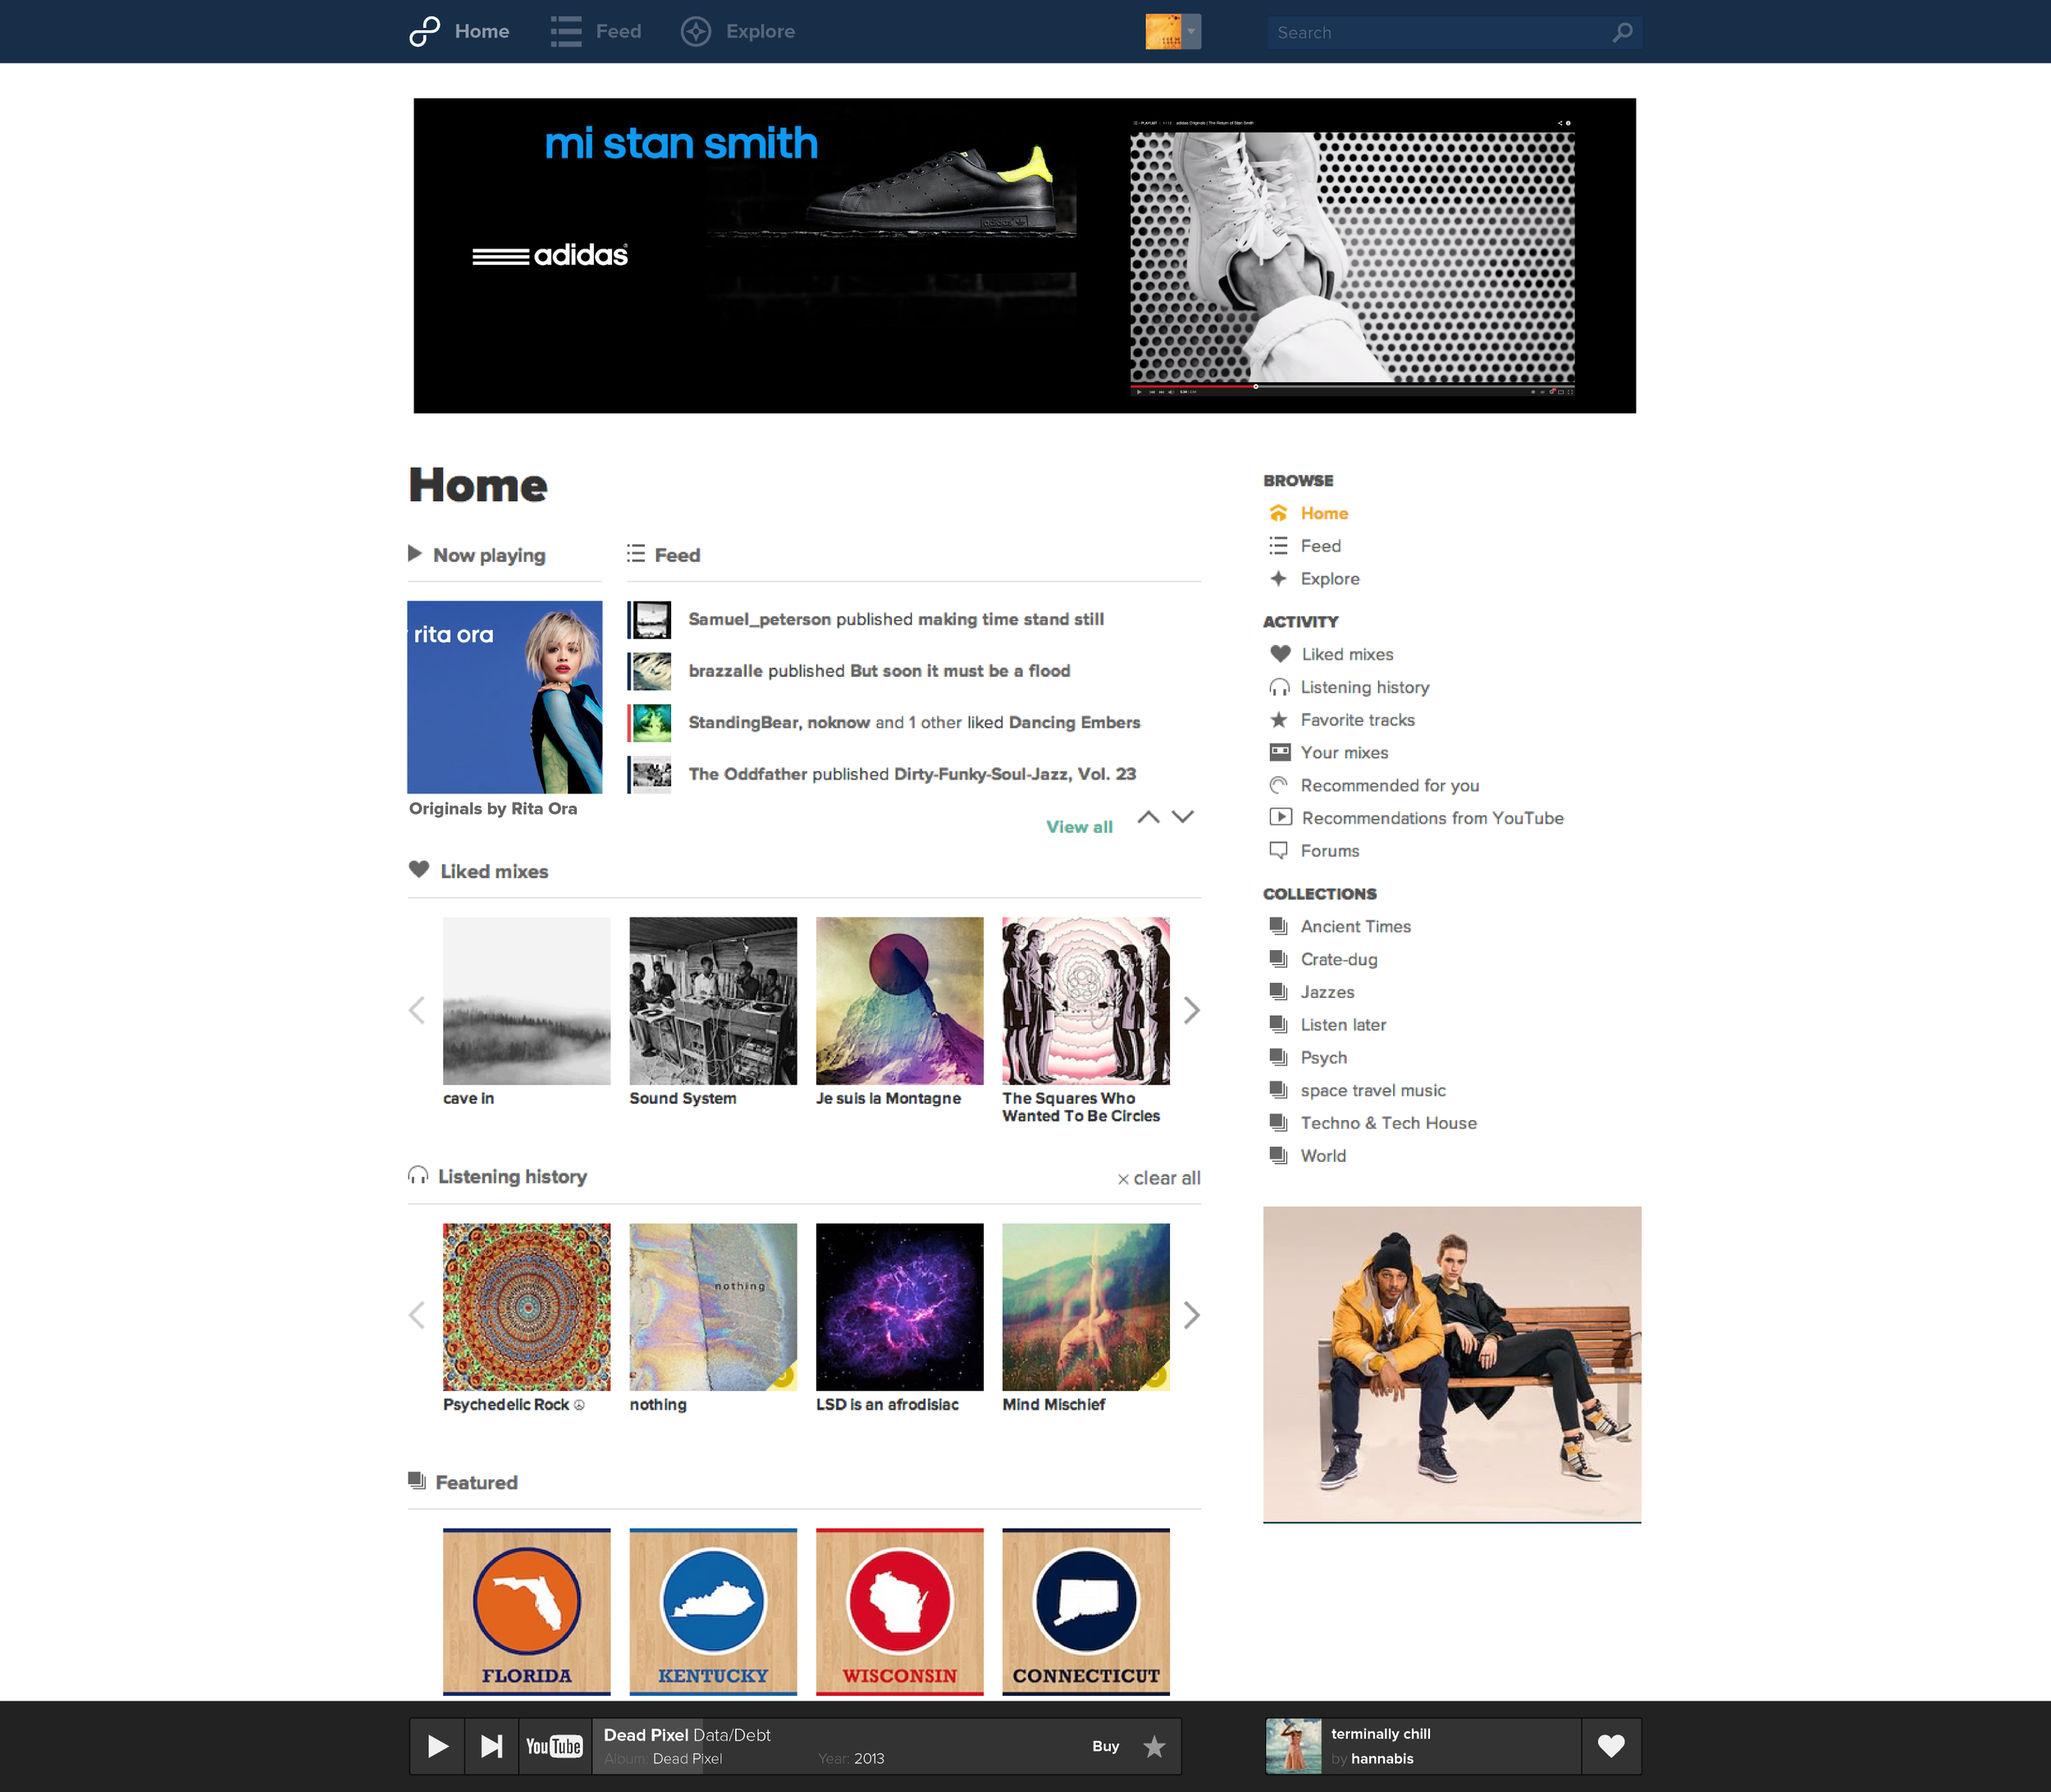The image size is (2051, 1792).
Task: Click the Explore compass icon in top bar
Action: pos(696,31)
